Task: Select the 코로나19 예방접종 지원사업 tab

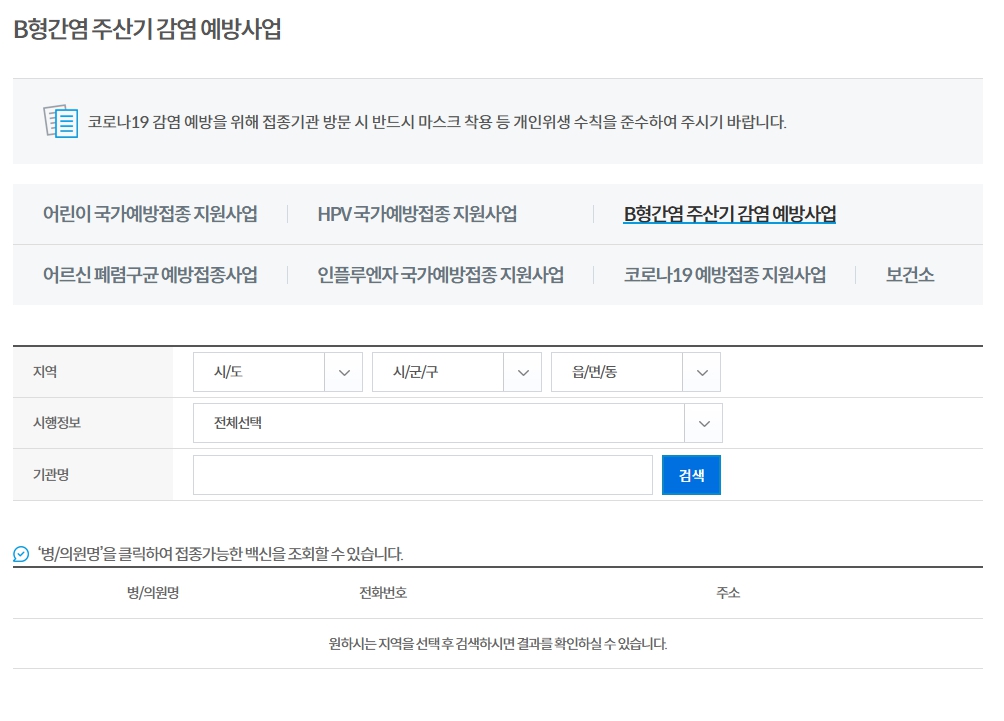Action: pyautogui.click(x=723, y=274)
